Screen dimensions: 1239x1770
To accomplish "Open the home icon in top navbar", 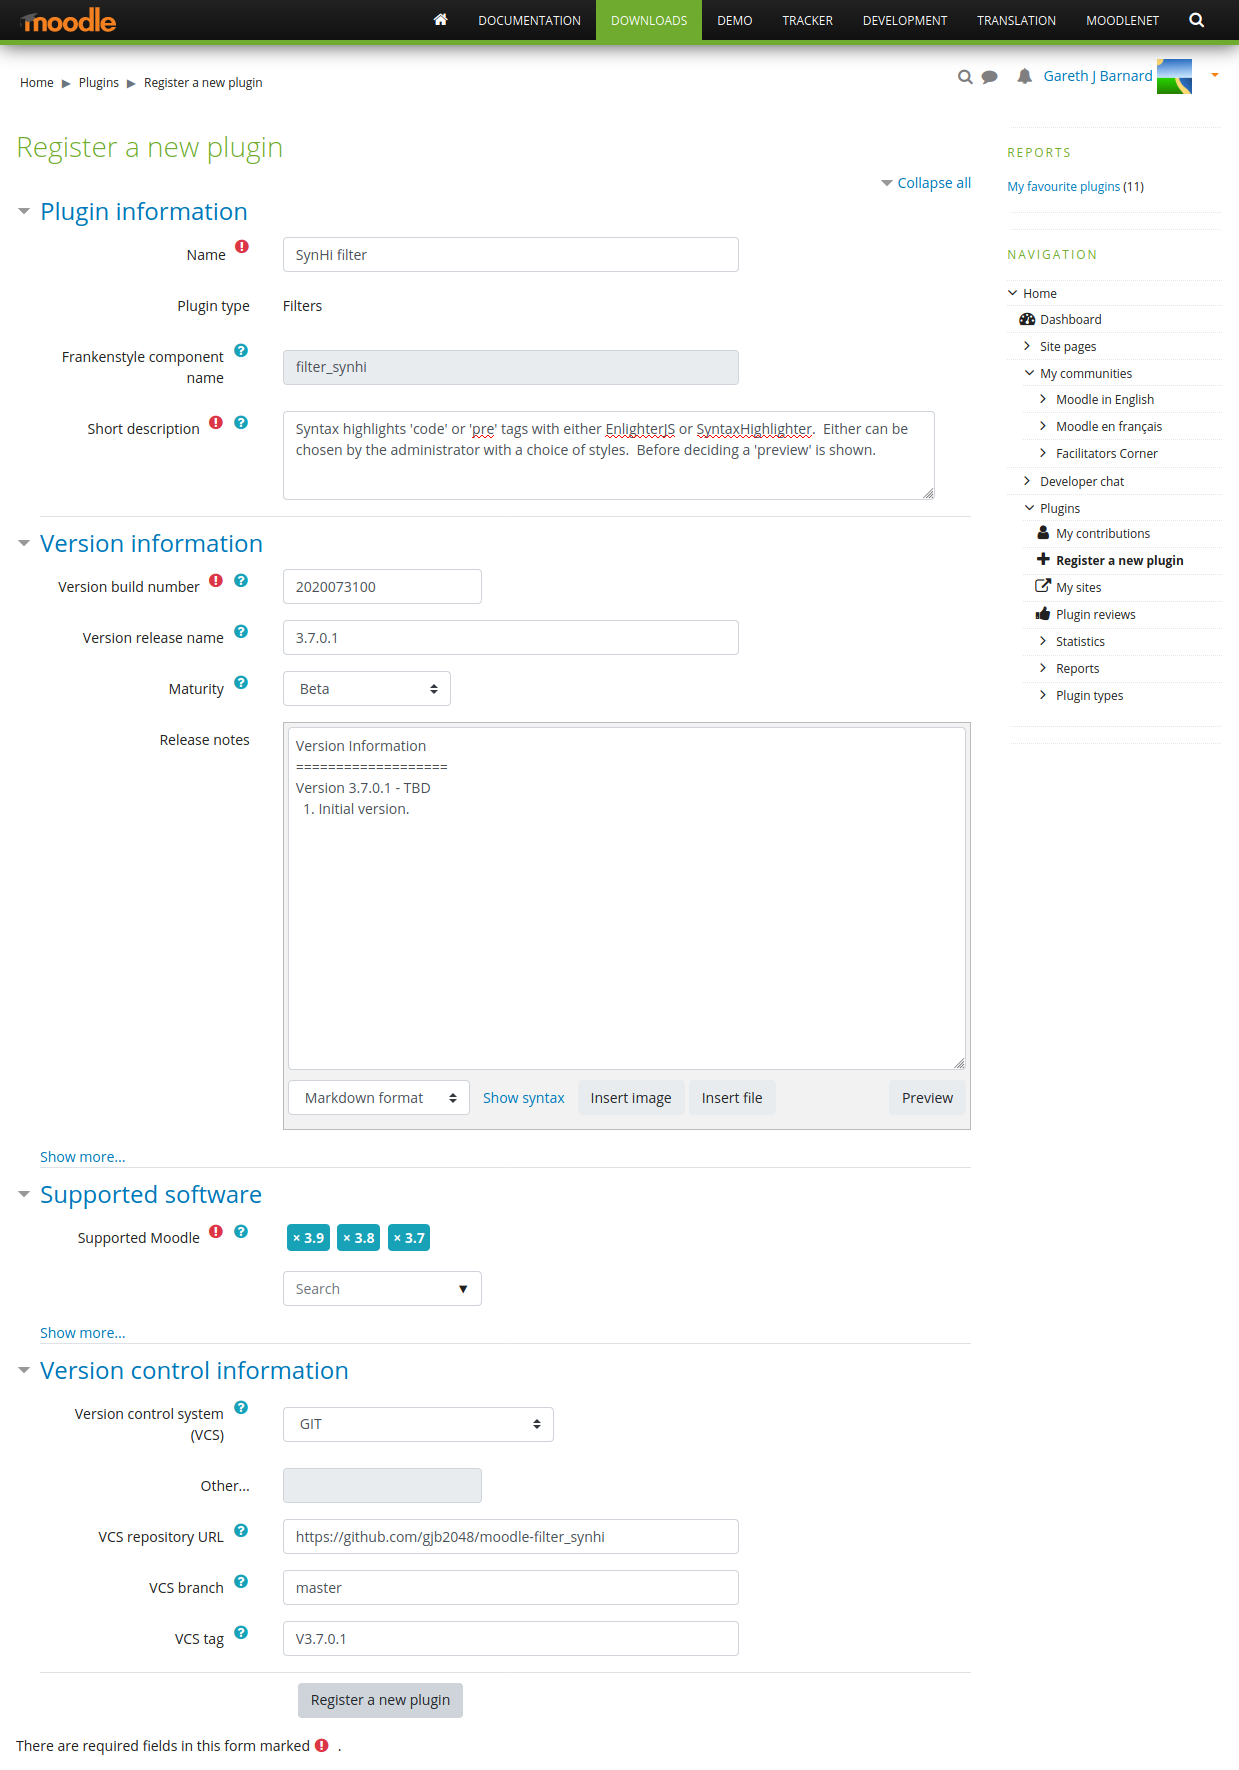I will point(440,20).
